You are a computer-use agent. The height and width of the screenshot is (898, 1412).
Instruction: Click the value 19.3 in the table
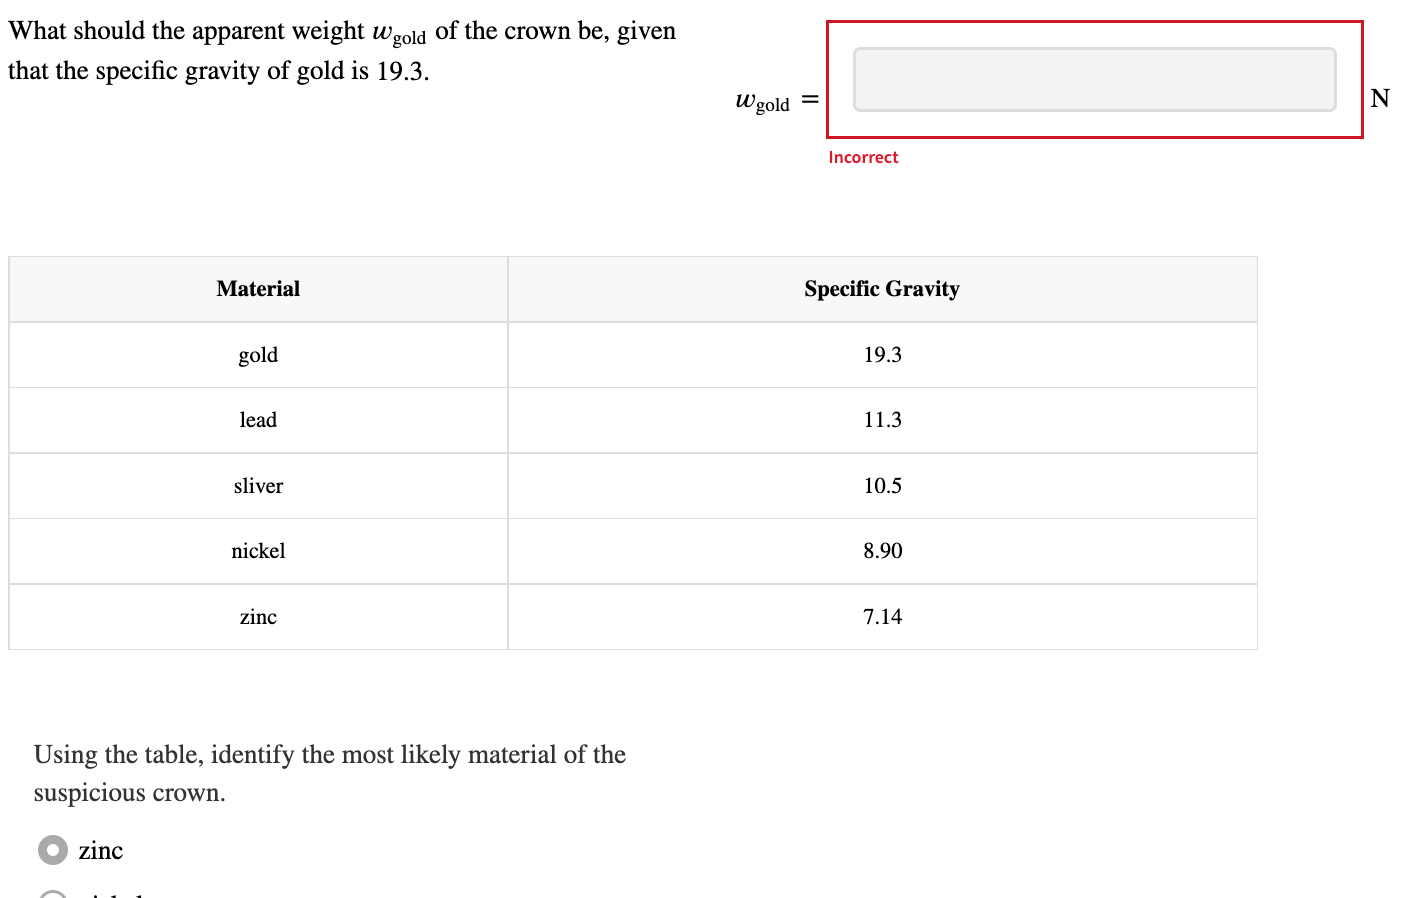[881, 354]
